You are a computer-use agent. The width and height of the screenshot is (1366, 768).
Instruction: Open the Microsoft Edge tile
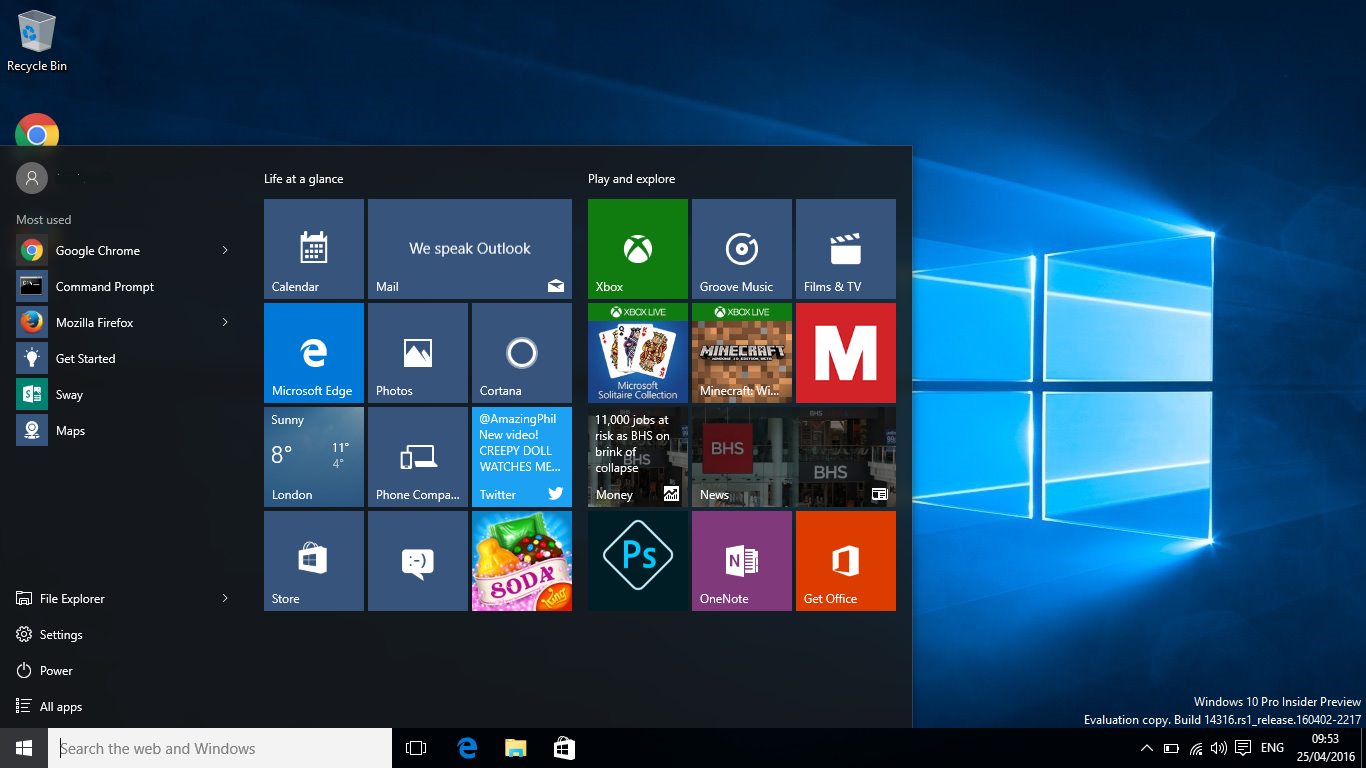[313, 352]
